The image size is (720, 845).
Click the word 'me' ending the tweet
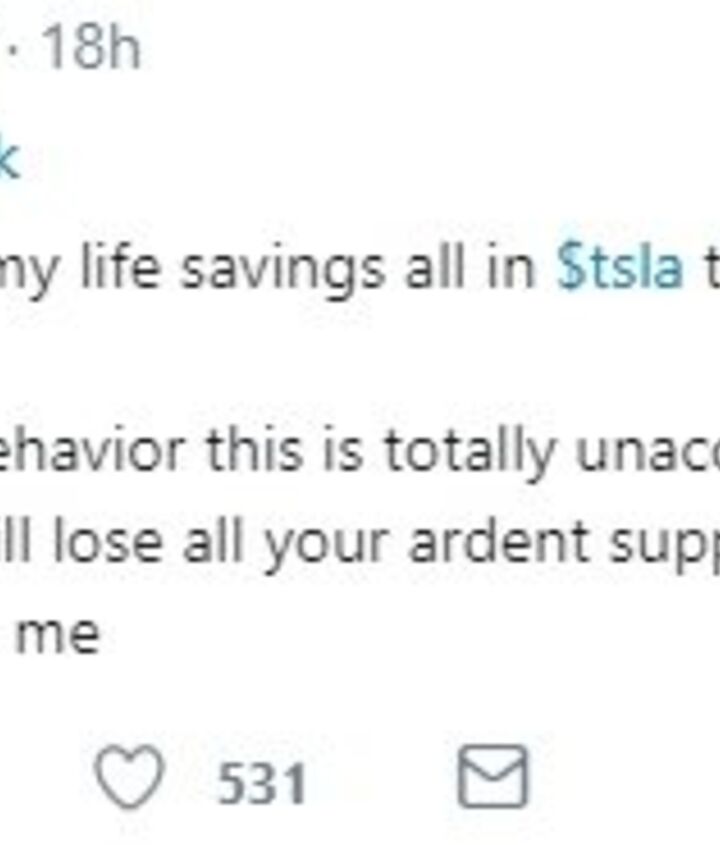click(x=58, y=634)
